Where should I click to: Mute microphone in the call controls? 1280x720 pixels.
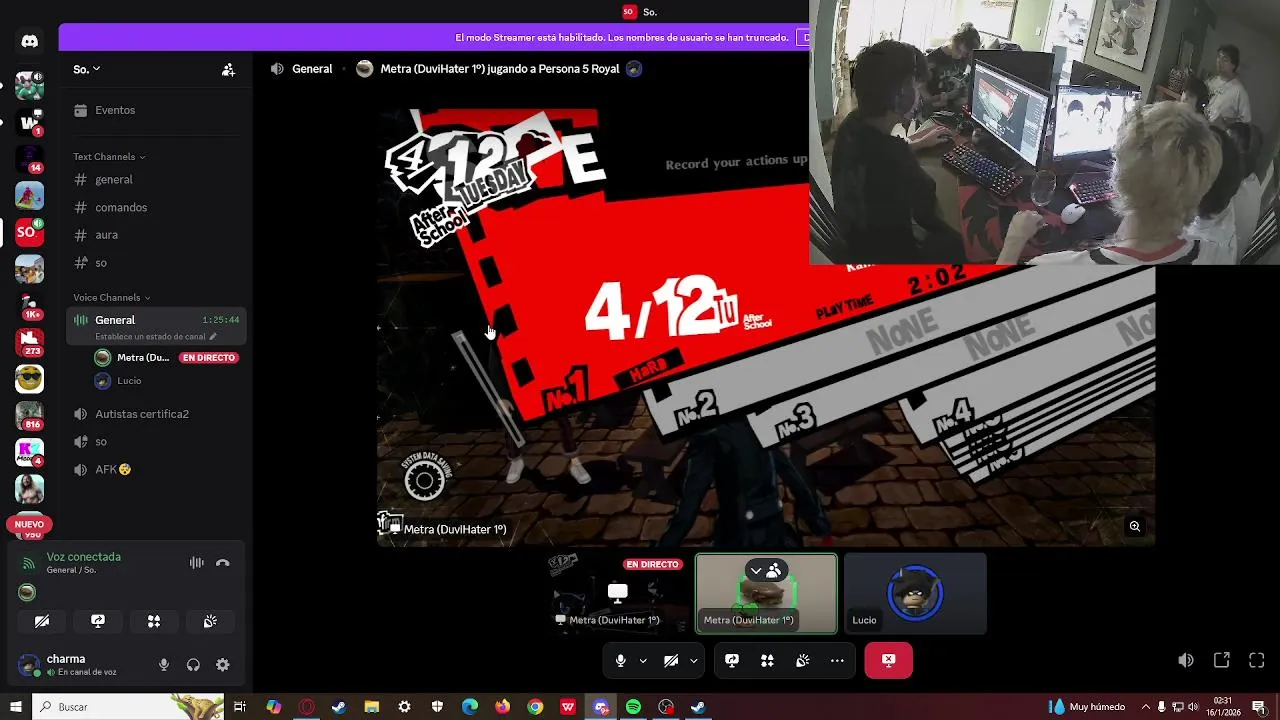coord(621,661)
